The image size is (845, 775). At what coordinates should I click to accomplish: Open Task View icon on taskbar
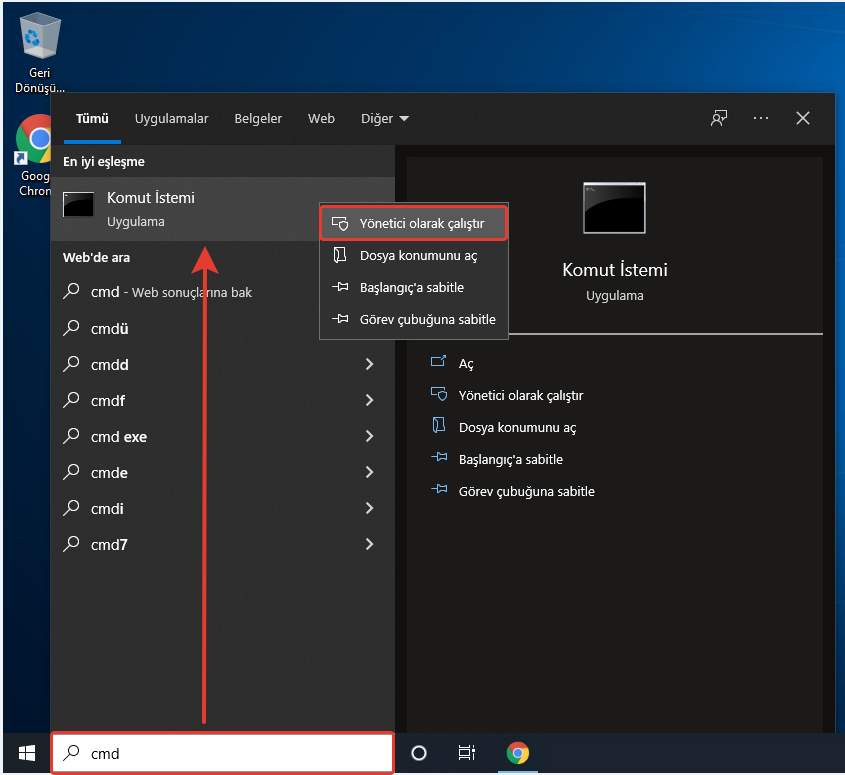(466, 753)
